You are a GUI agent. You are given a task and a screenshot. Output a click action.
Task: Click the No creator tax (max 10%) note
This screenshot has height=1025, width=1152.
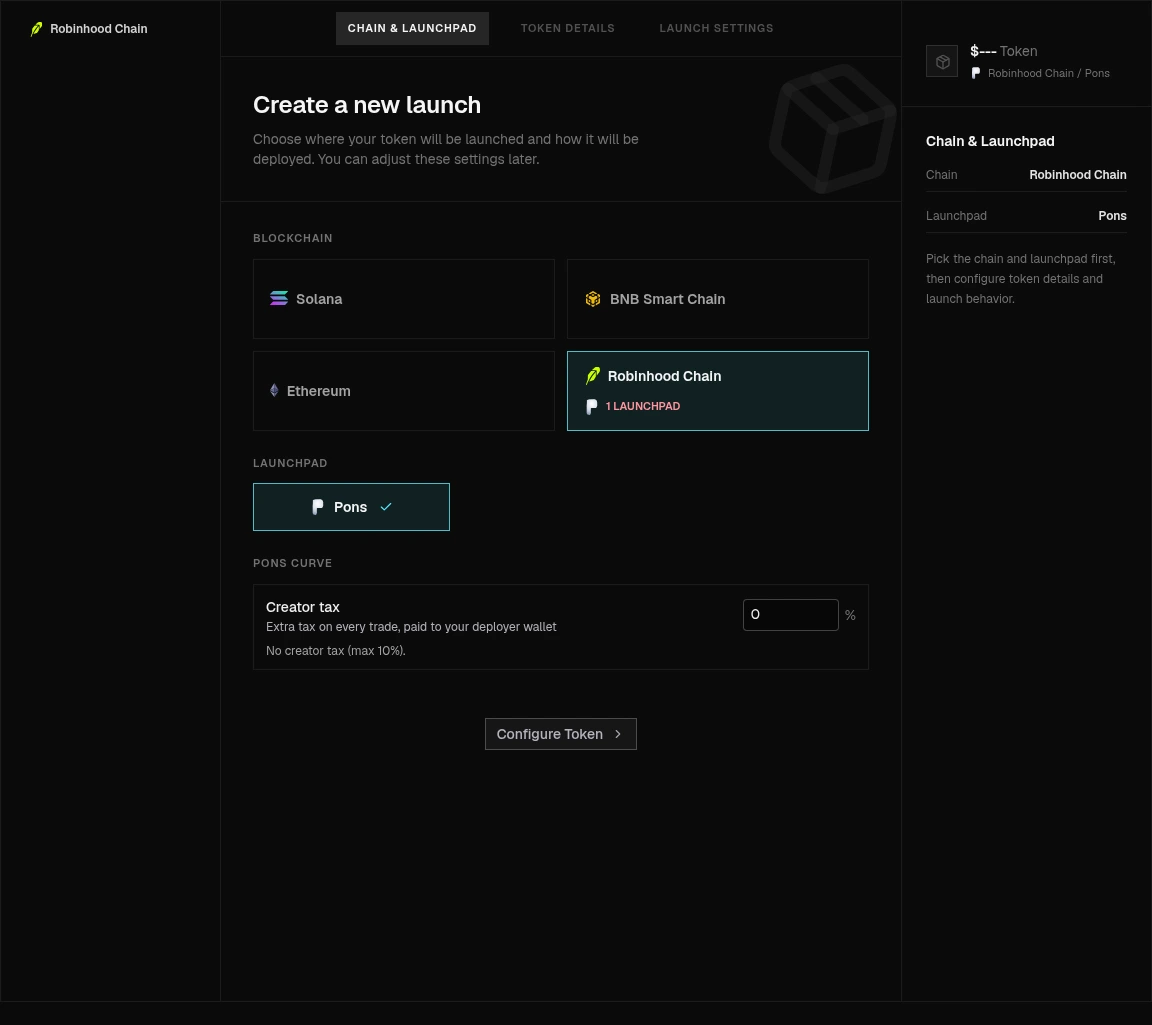click(336, 651)
